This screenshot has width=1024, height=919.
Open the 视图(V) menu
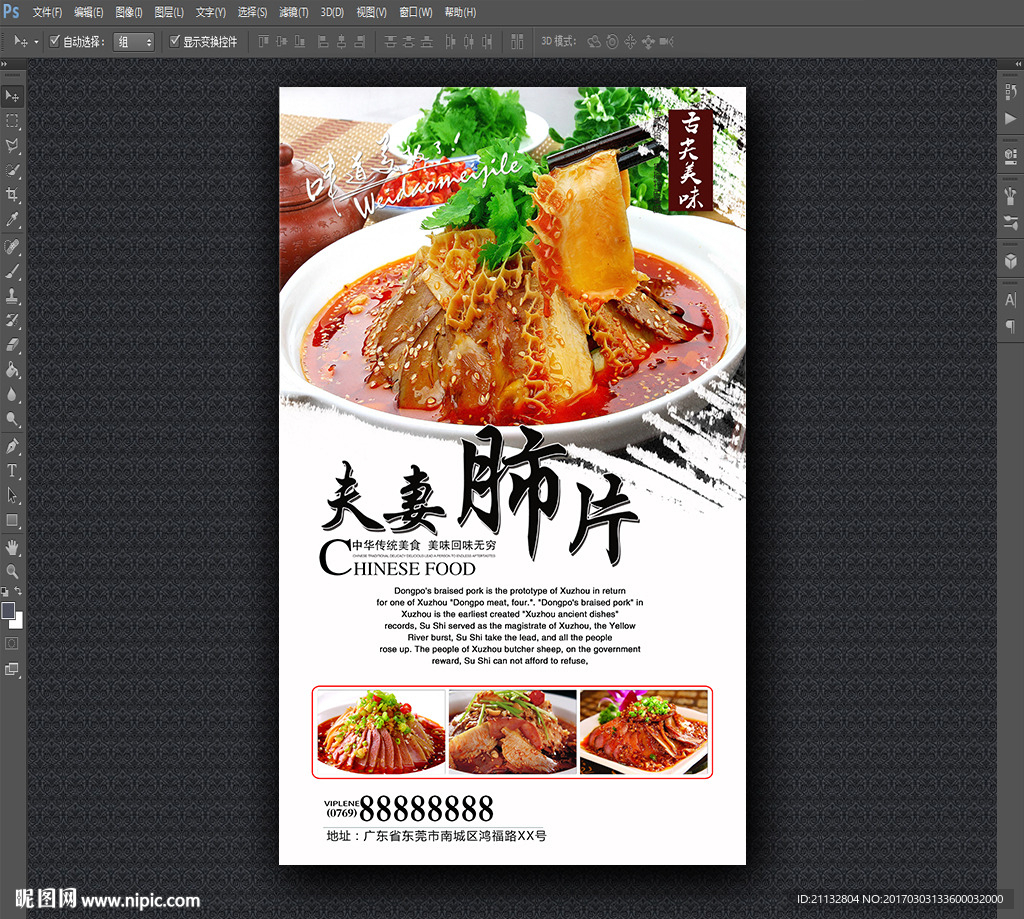pyautogui.click(x=371, y=12)
